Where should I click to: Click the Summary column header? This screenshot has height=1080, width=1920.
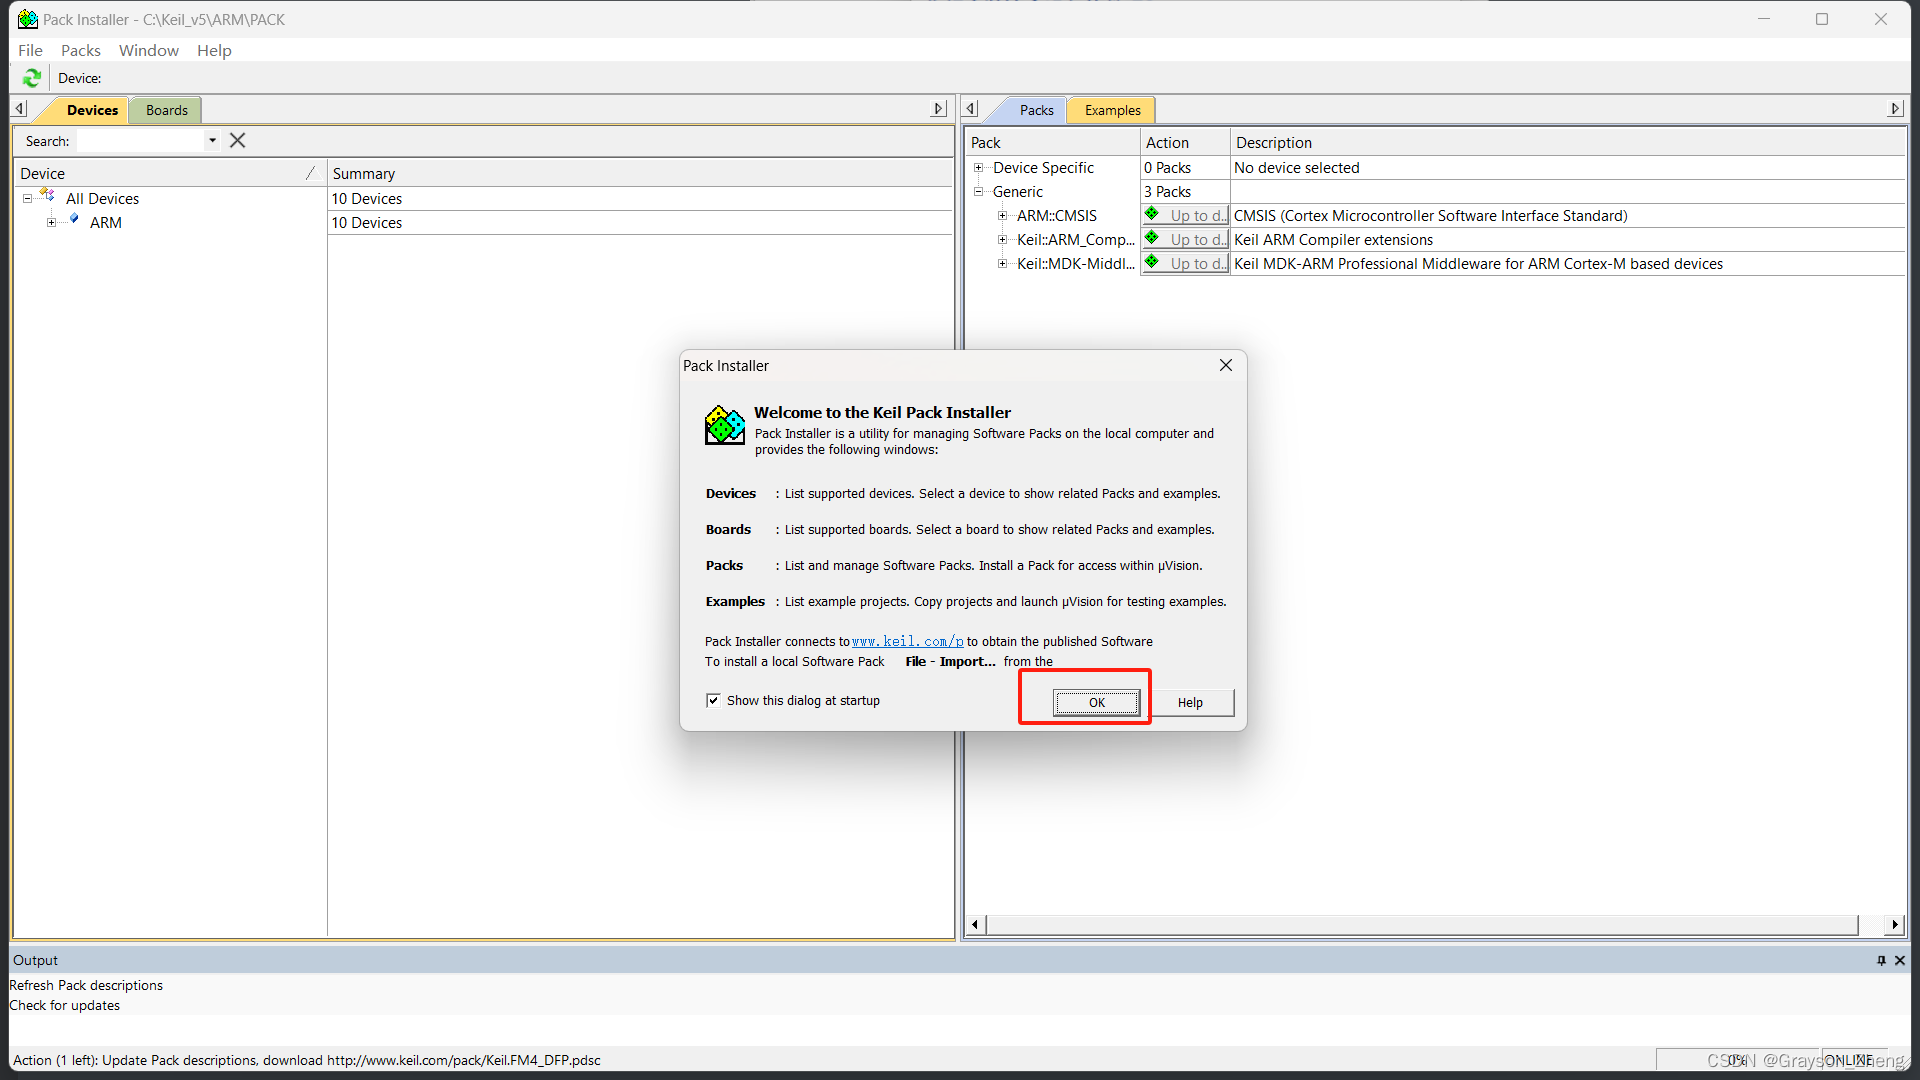pos(640,173)
